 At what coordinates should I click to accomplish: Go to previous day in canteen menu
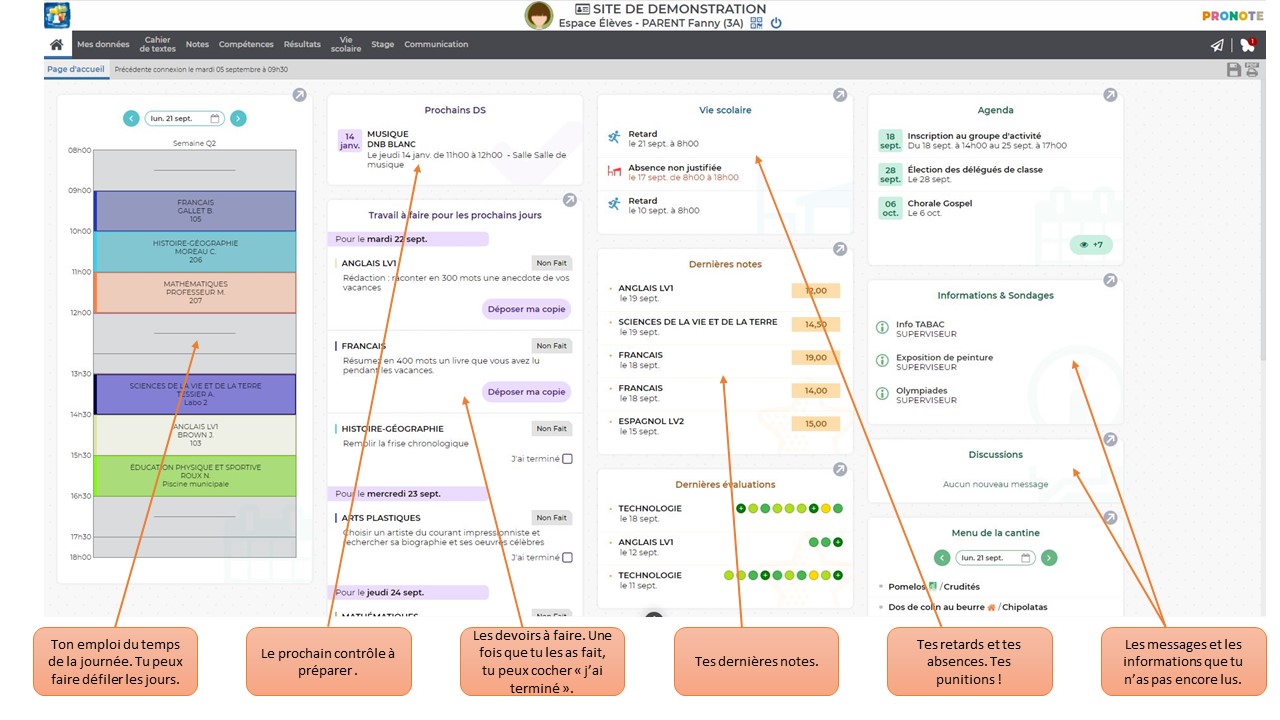point(942,558)
